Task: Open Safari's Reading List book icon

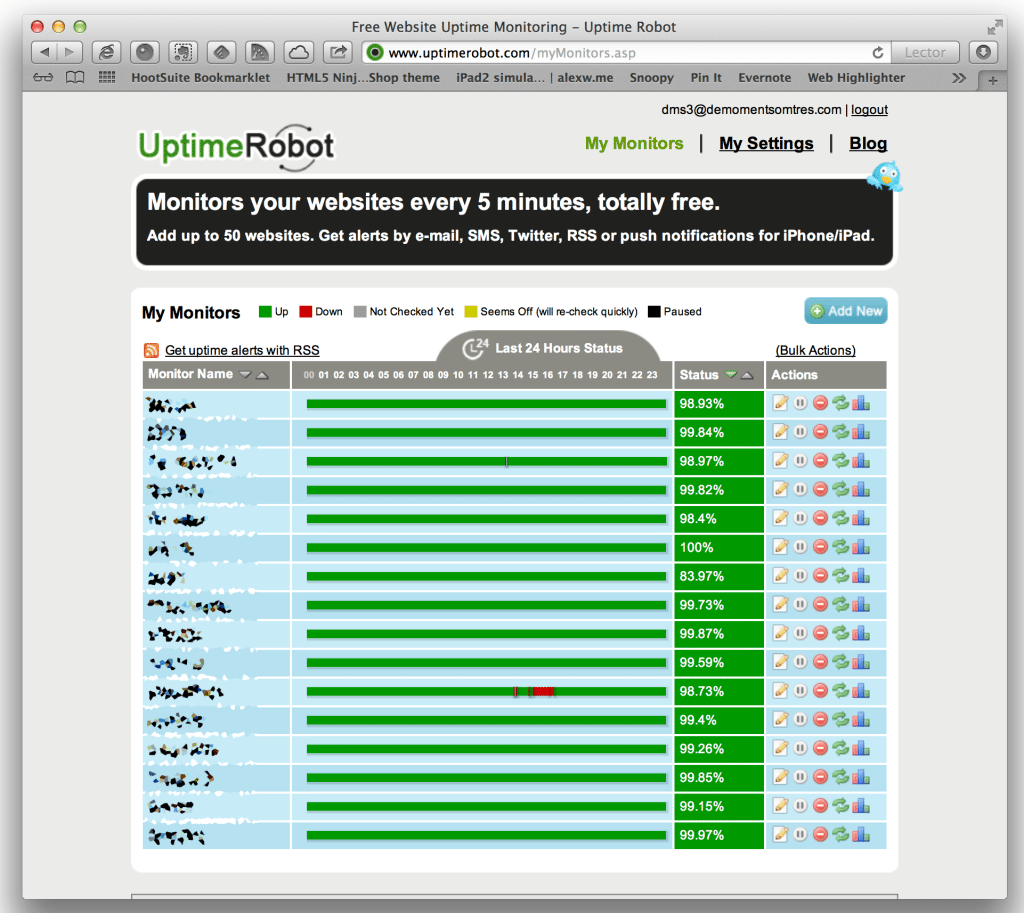Action: pyautogui.click(x=74, y=78)
